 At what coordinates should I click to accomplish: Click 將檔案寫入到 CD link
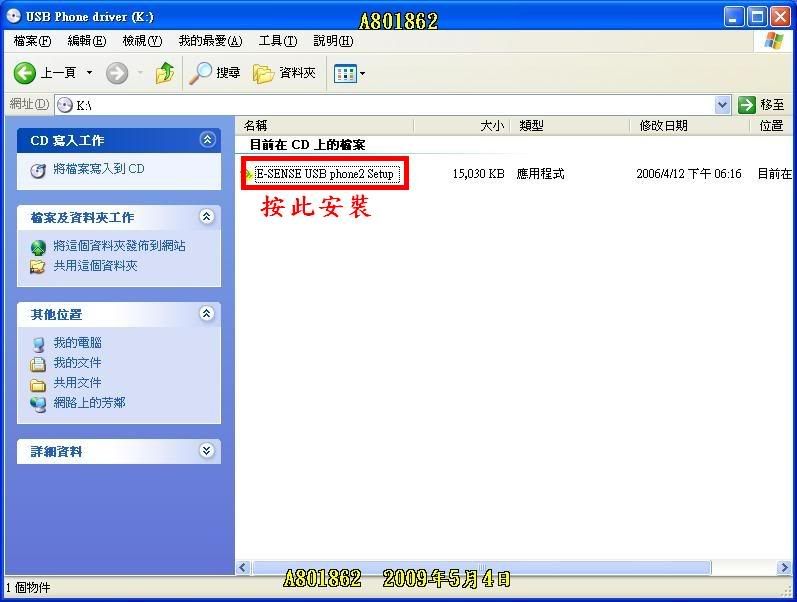[x=99, y=169]
